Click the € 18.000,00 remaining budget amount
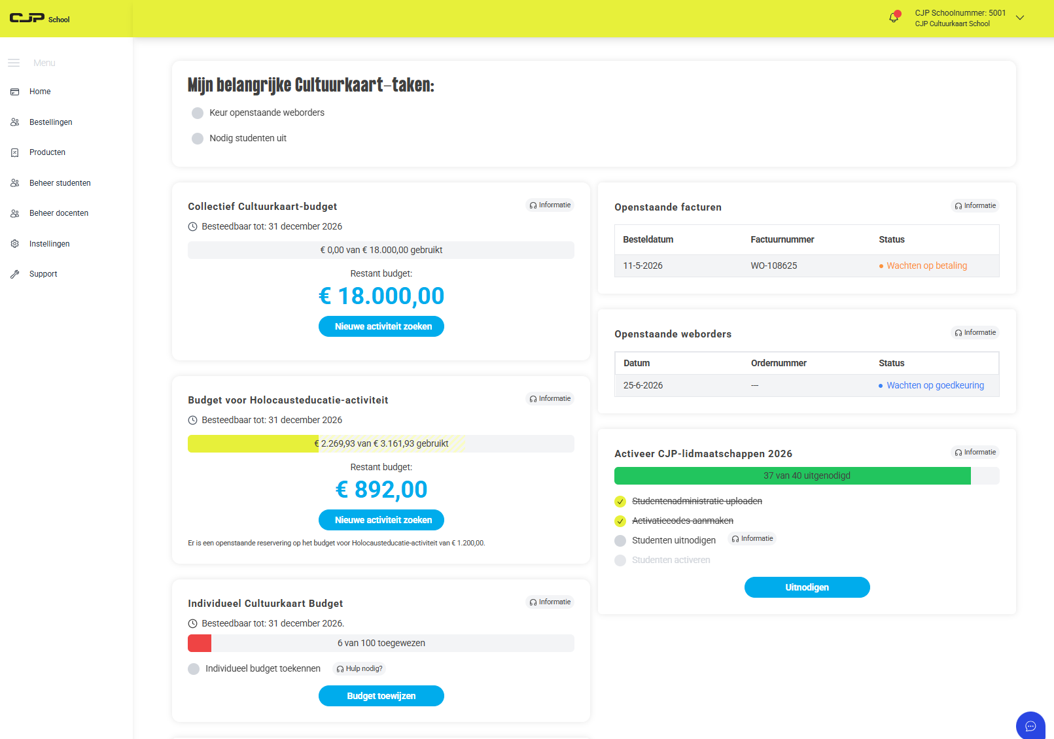1054x739 pixels. point(381,296)
